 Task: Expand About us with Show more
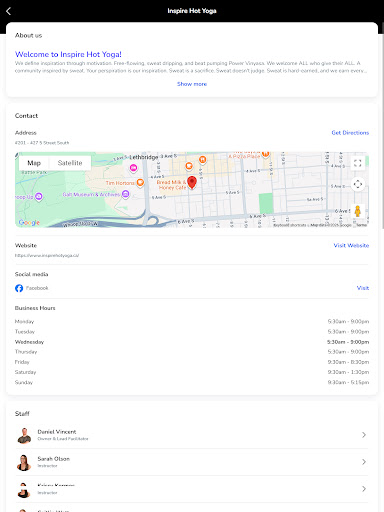coord(192,84)
